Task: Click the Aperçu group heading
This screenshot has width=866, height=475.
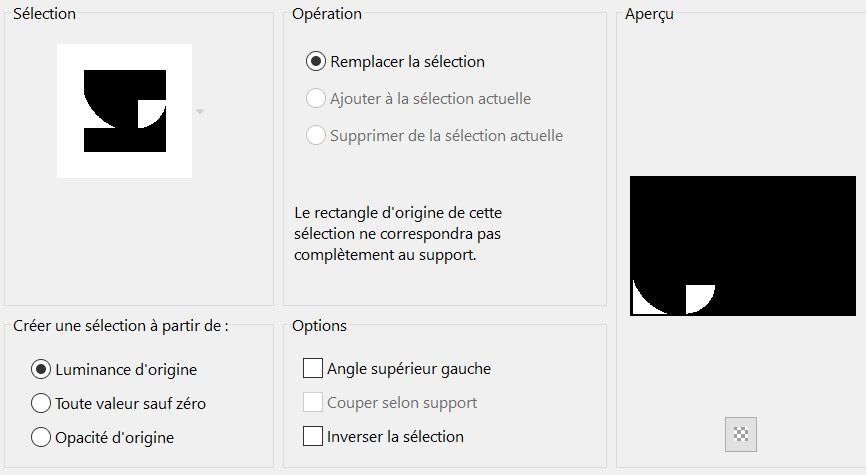Action: [648, 15]
